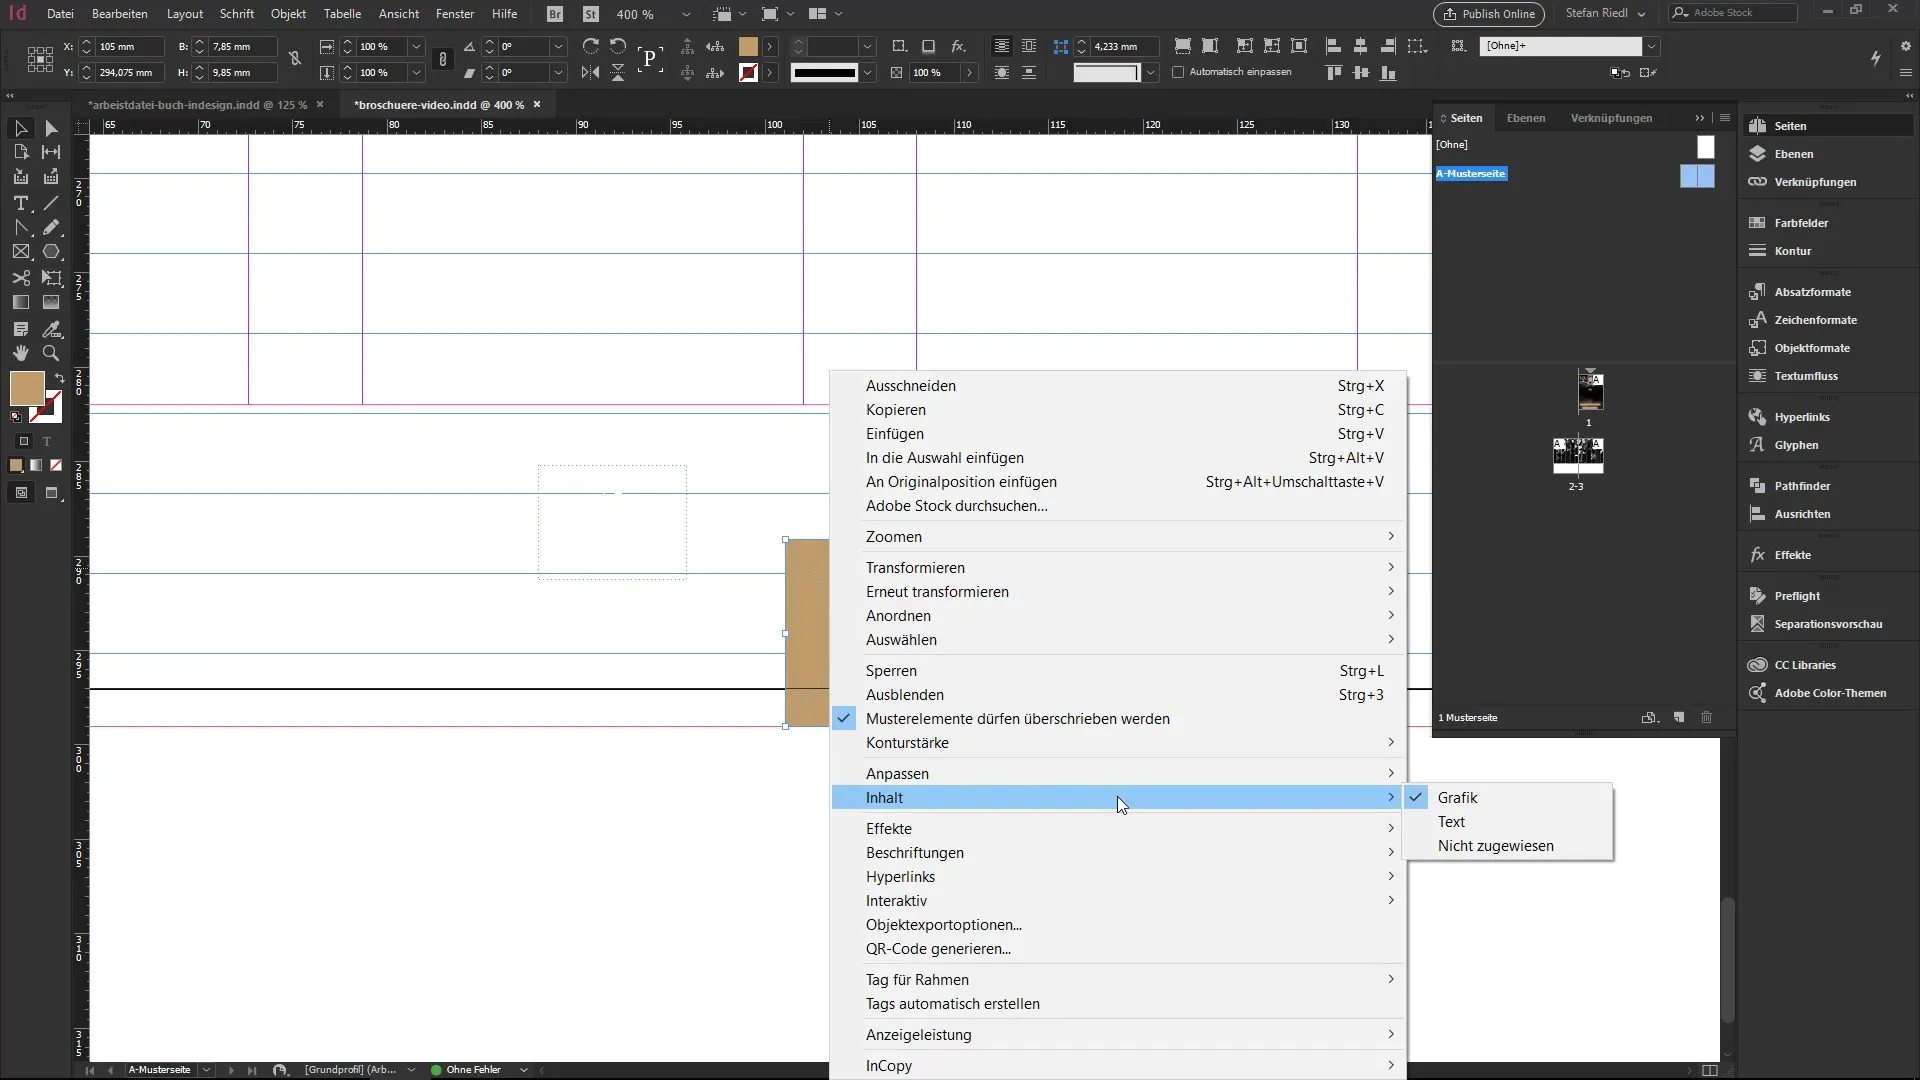The width and height of the screenshot is (1920, 1080).
Task: Select the Gradient Feather tool
Action: pos(51,302)
